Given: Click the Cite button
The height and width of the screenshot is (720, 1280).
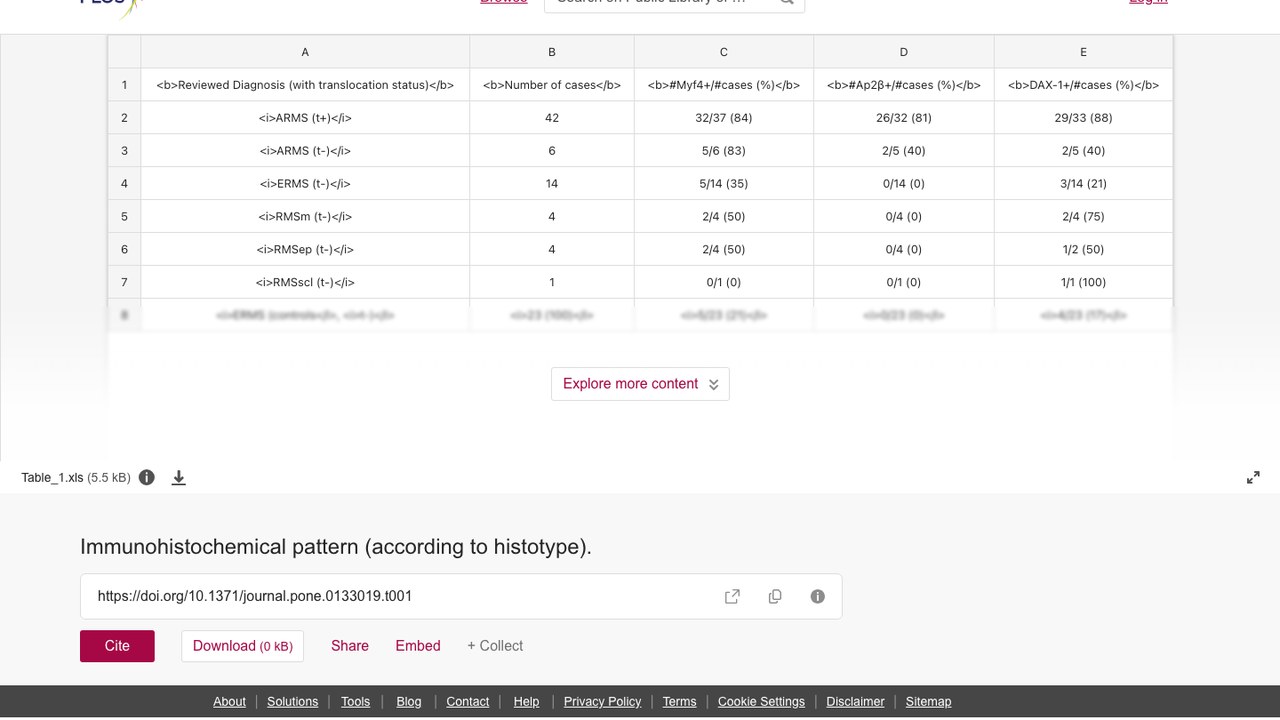Looking at the screenshot, I should [x=117, y=646].
